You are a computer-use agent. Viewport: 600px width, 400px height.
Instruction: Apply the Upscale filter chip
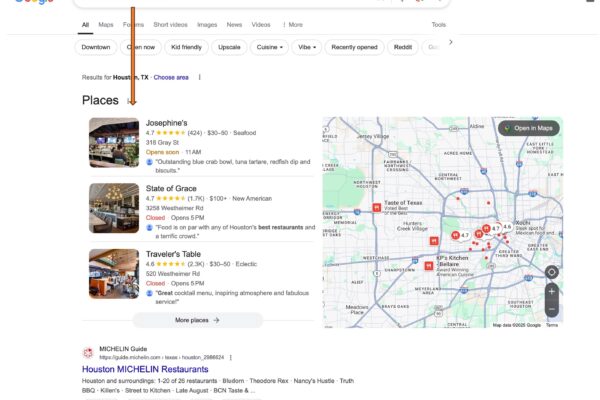point(229,47)
